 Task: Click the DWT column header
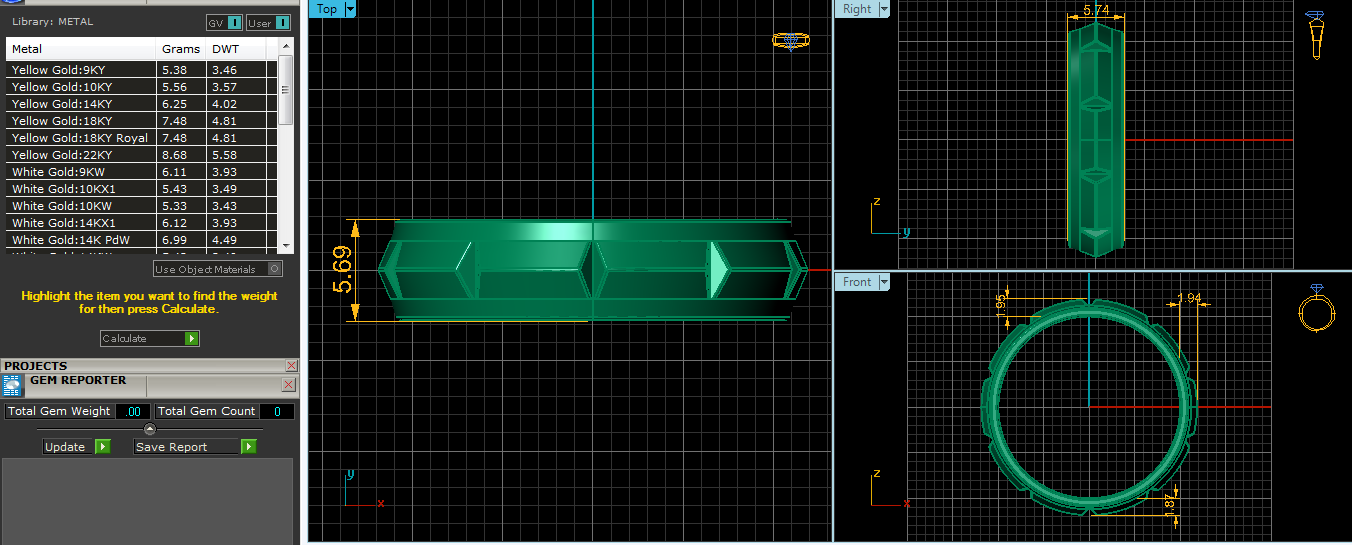pyautogui.click(x=226, y=49)
